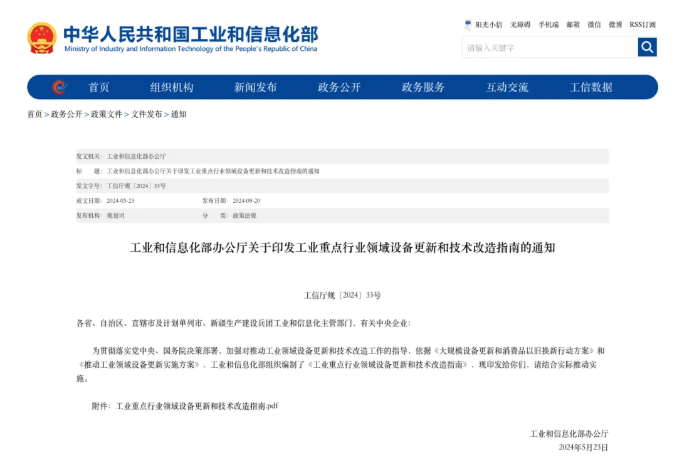Click the 发布机构 value 规划司
This screenshot has width=681, height=475.
click(116, 215)
